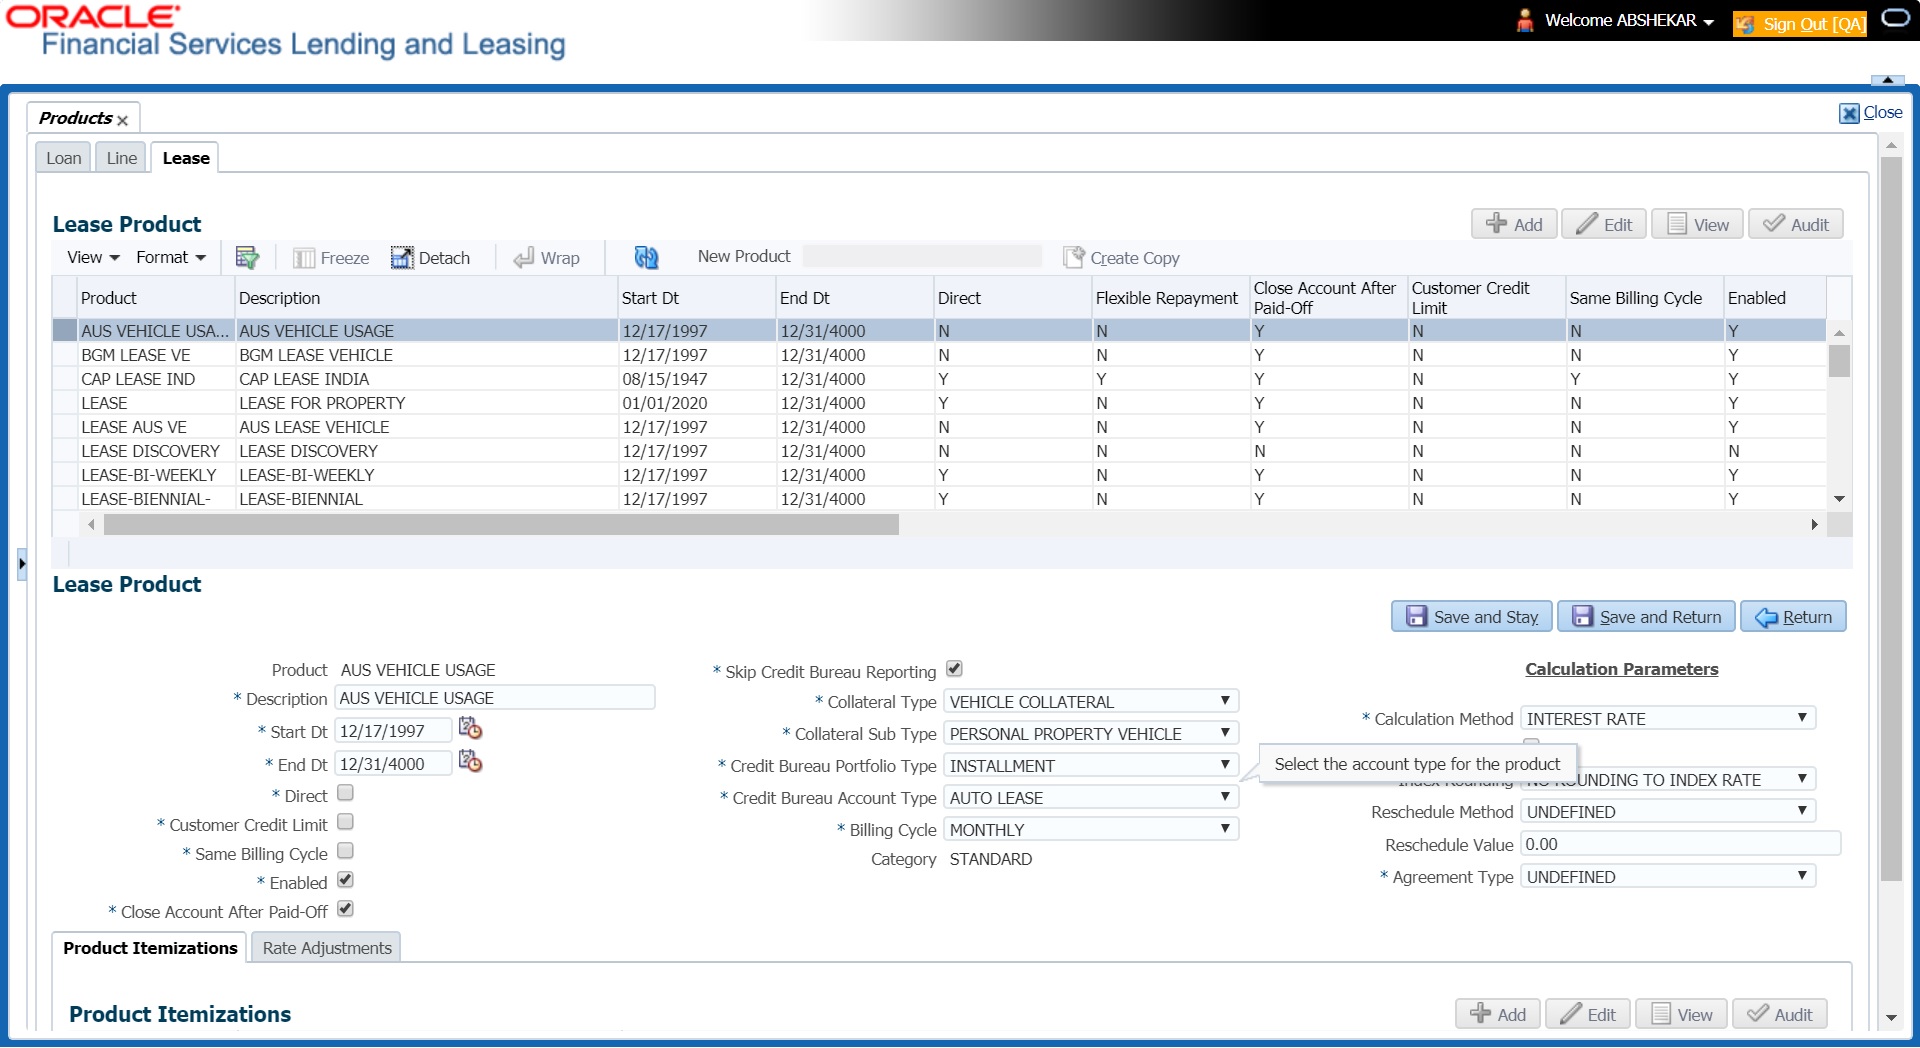Open the Reschedule Method dropdown
The width and height of the screenshot is (1920, 1048).
1668,811
